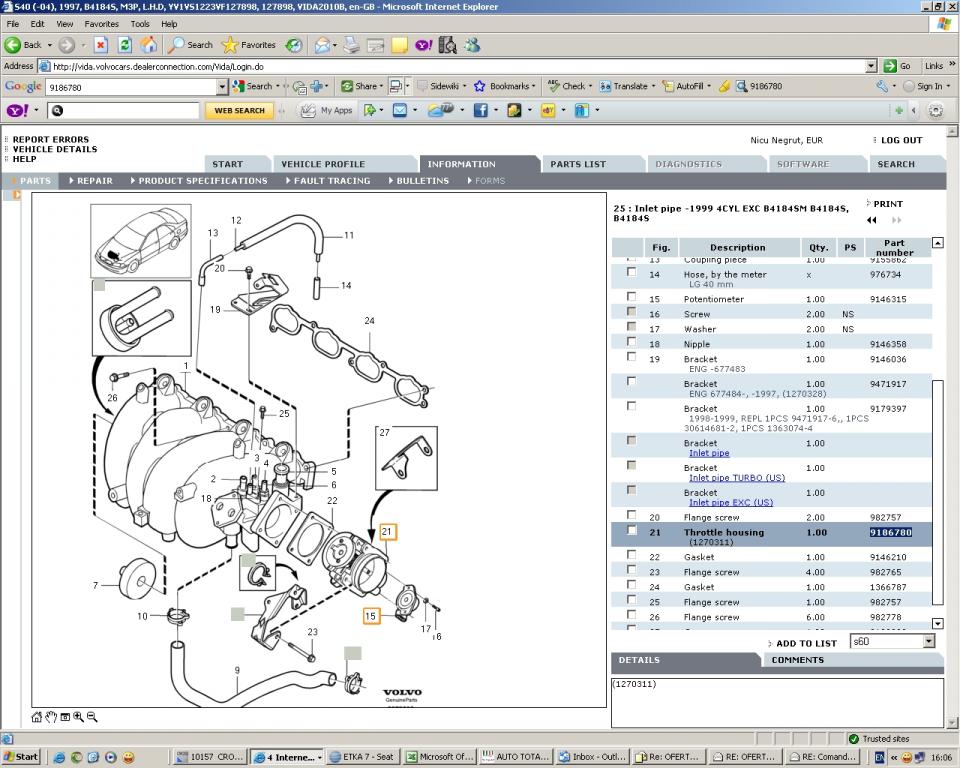
Task: Tick checkbox for Fig 14 Hose row
Action: coord(631,272)
